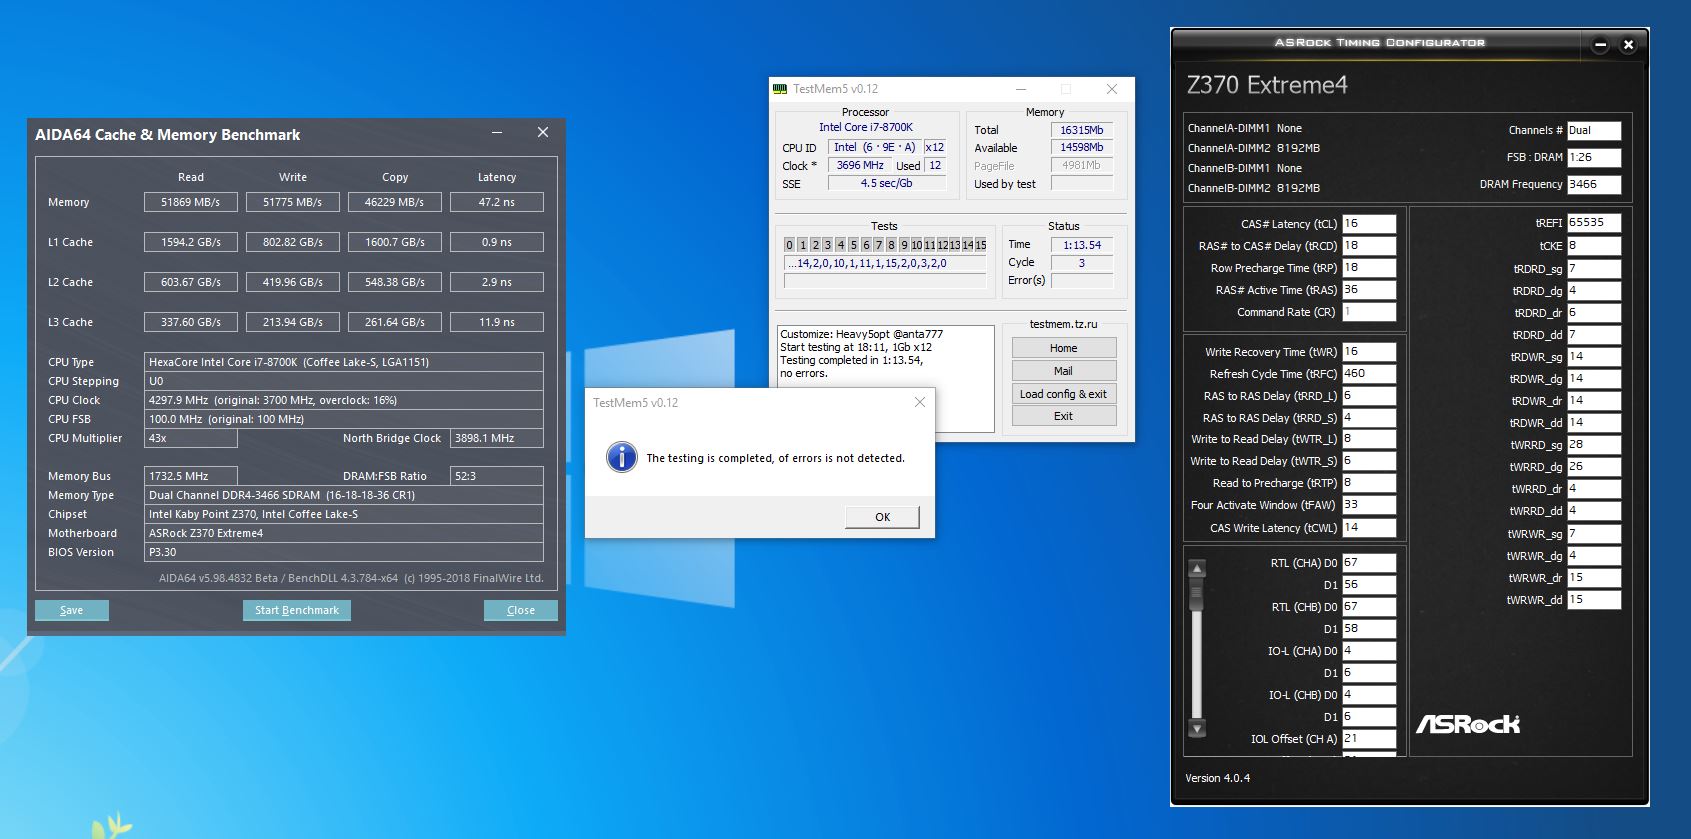Select the tWRRD_sg value field

pos(1594,445)
